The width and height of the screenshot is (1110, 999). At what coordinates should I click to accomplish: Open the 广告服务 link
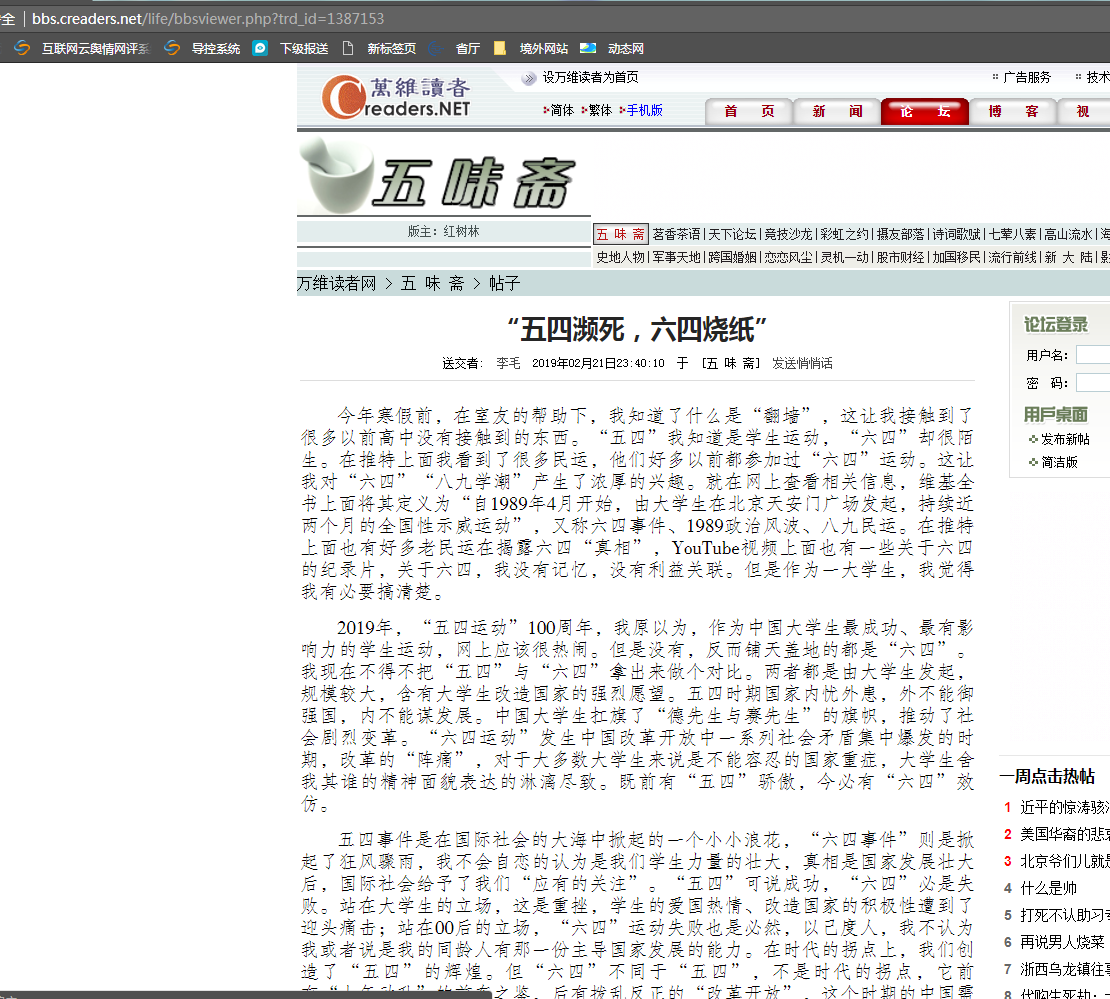click(x=1026, y=77)
